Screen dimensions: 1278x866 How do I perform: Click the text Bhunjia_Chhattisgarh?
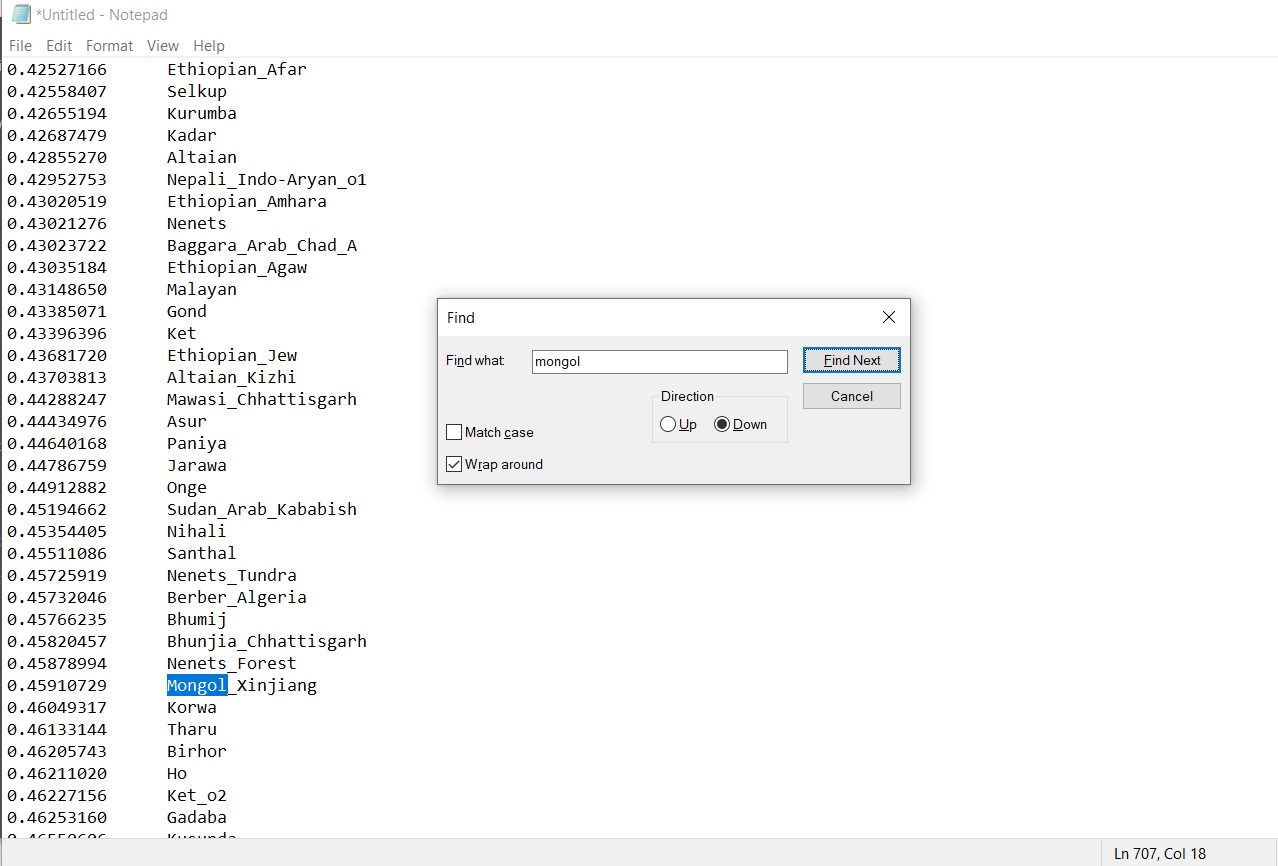pyautogui.click(x=267, y=642)
